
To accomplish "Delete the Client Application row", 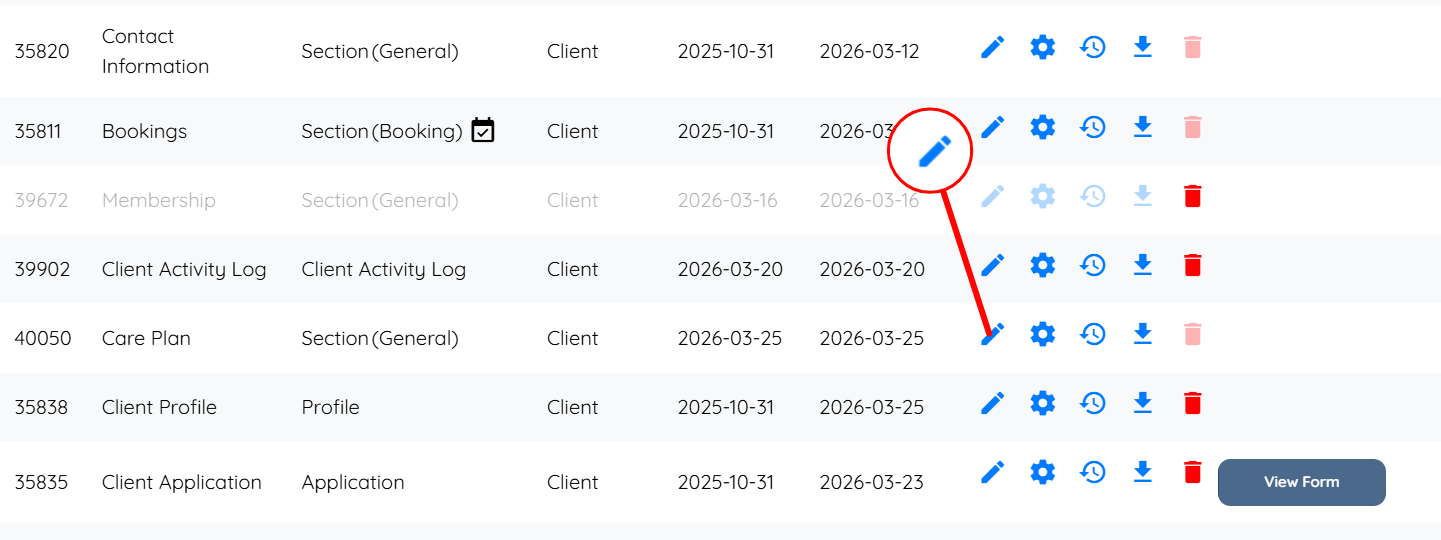I will (1192, 472).
